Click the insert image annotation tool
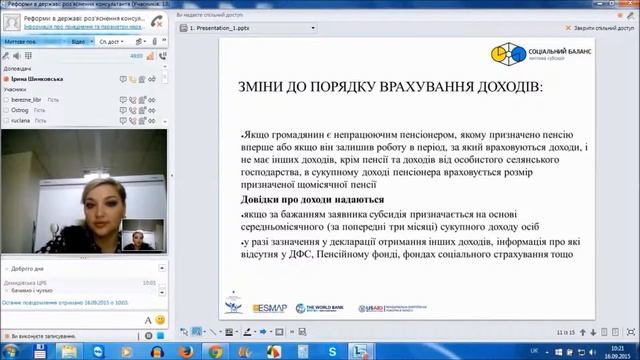Screen dimensions: 640x360 click(280, 332)
